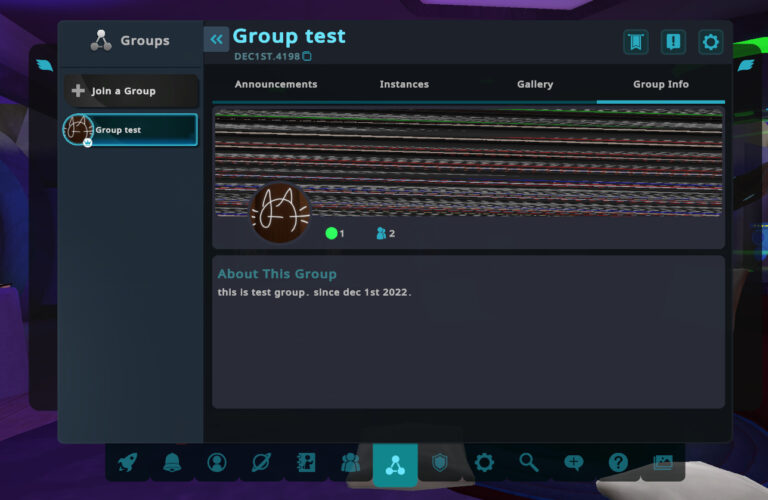
Task: Open the profile icon in bottom bar
Action: click(217, 462)
